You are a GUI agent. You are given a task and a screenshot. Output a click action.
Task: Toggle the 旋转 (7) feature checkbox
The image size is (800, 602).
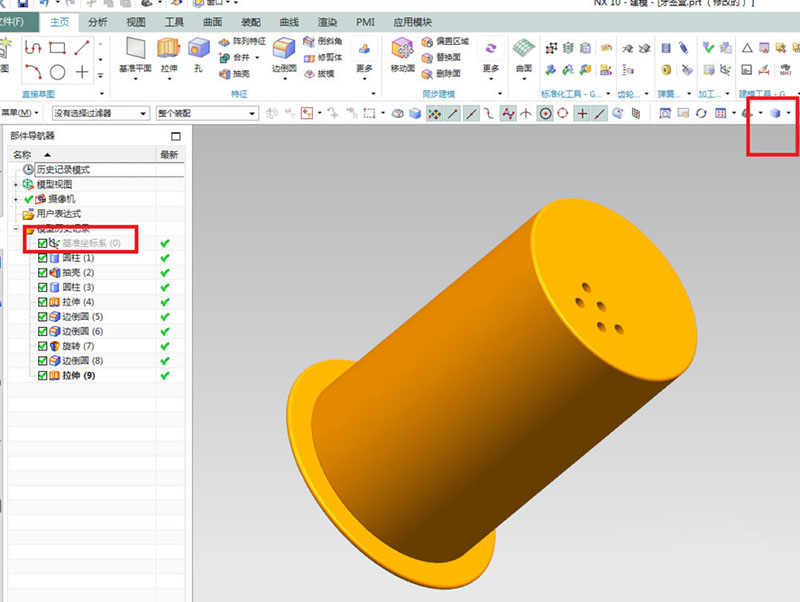click(x=42, y=346)
